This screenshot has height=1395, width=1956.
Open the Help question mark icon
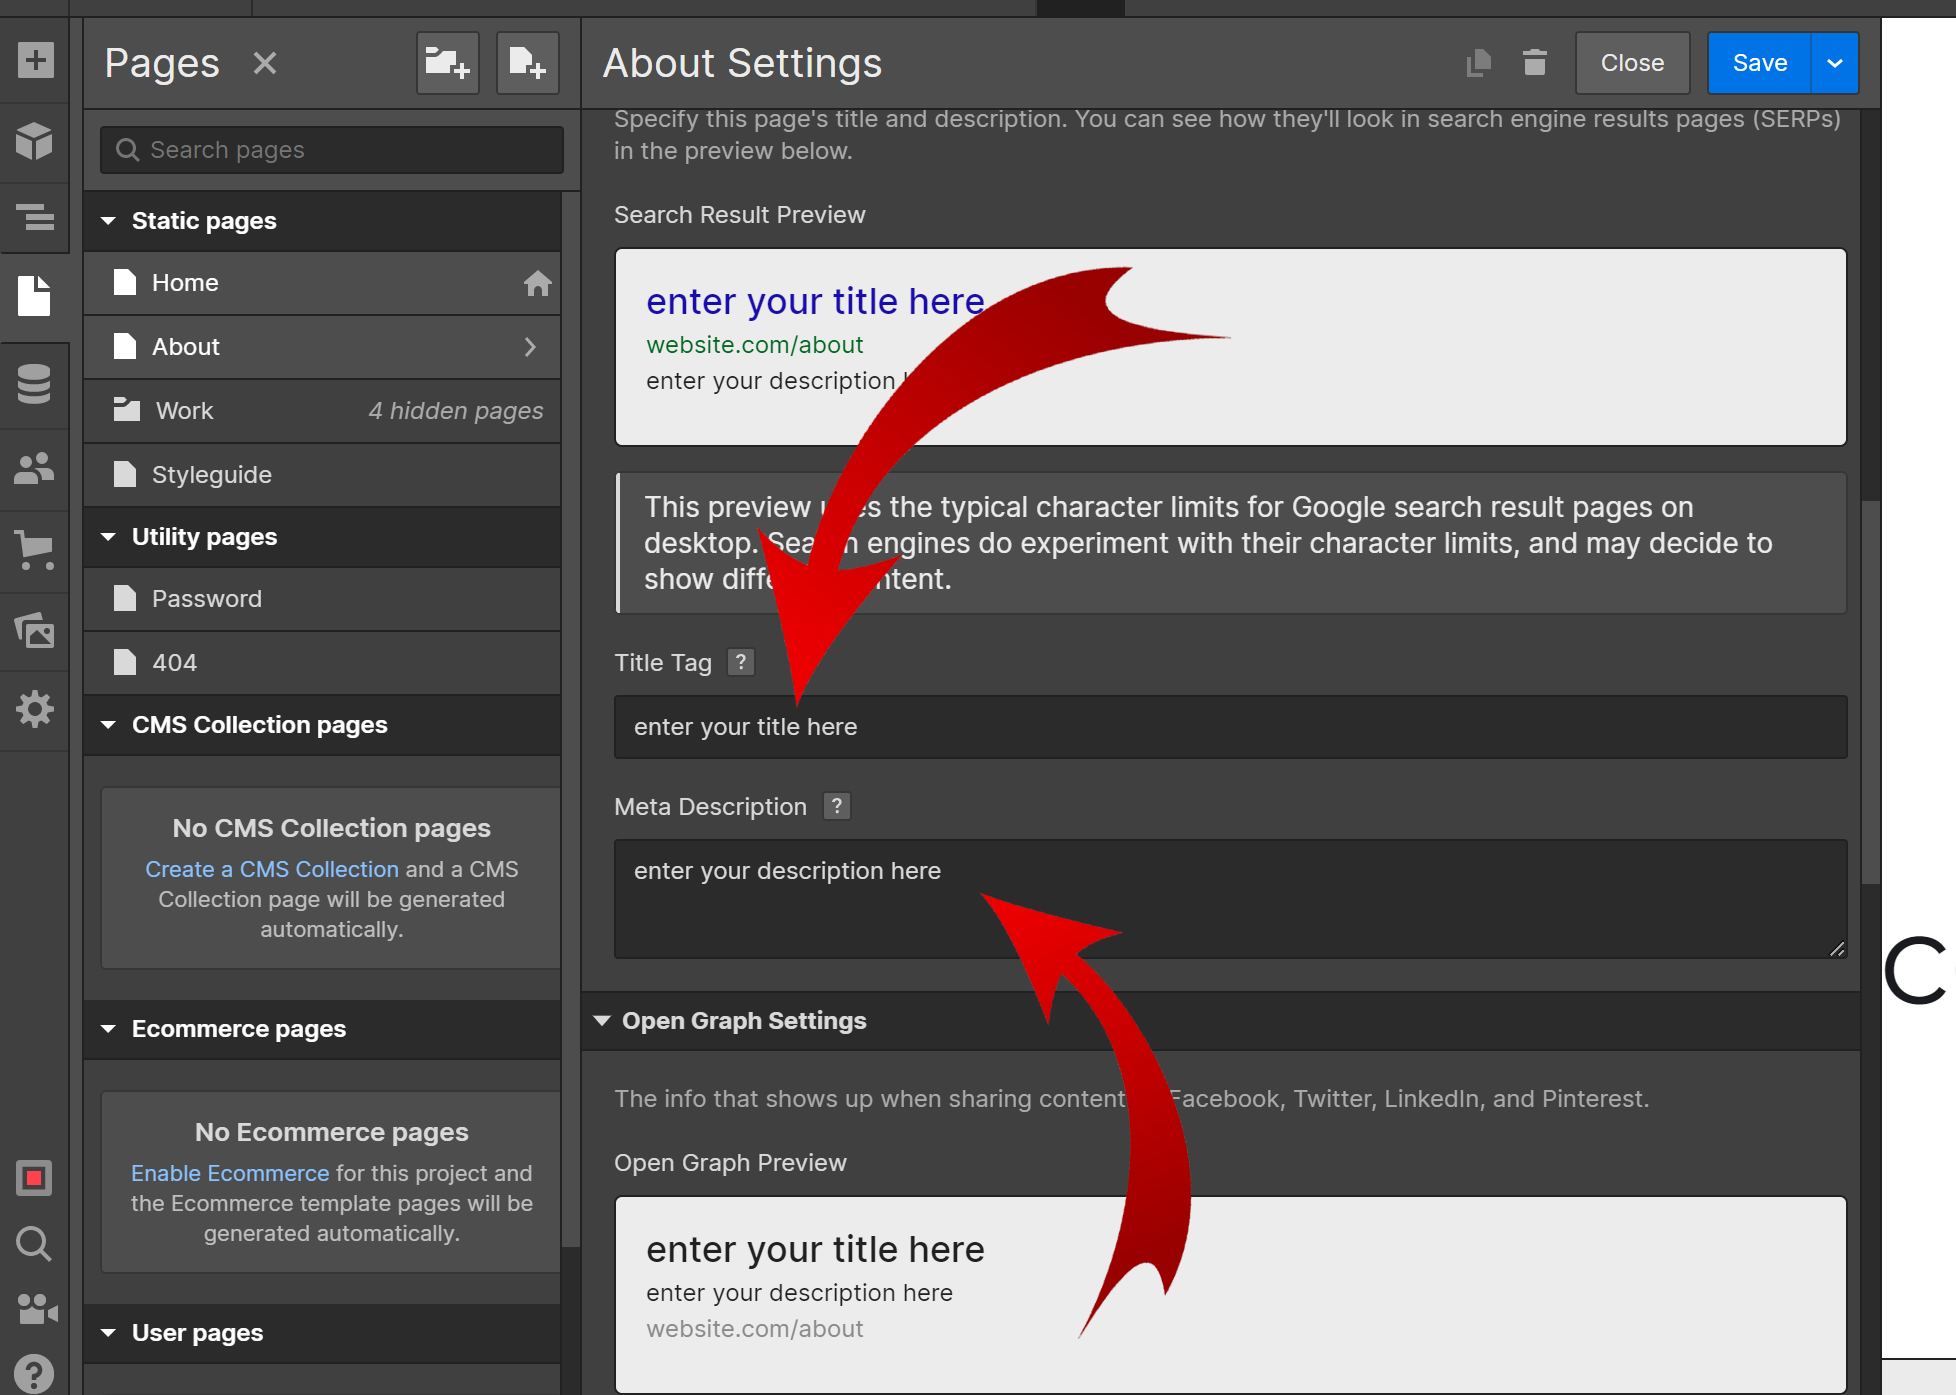tap(35, 1374)
